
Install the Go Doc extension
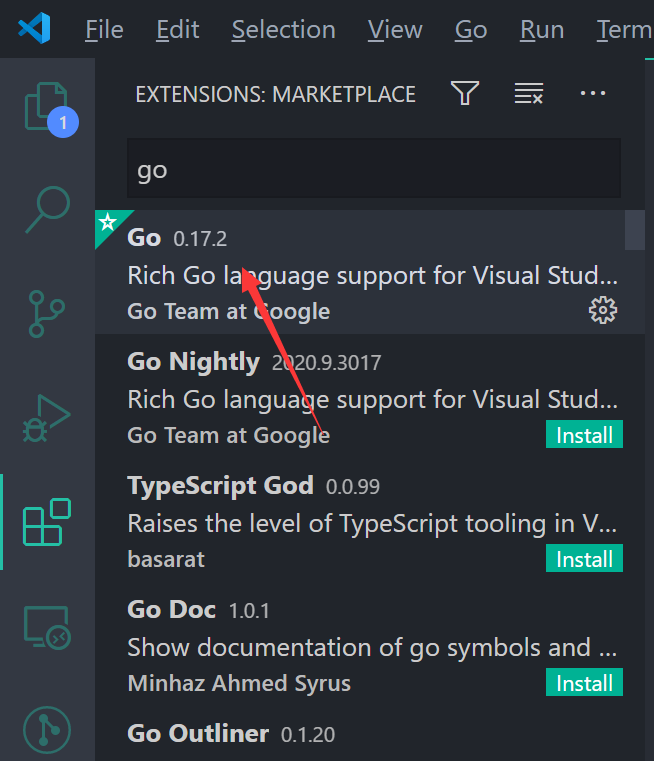click(x=584, y=683)
